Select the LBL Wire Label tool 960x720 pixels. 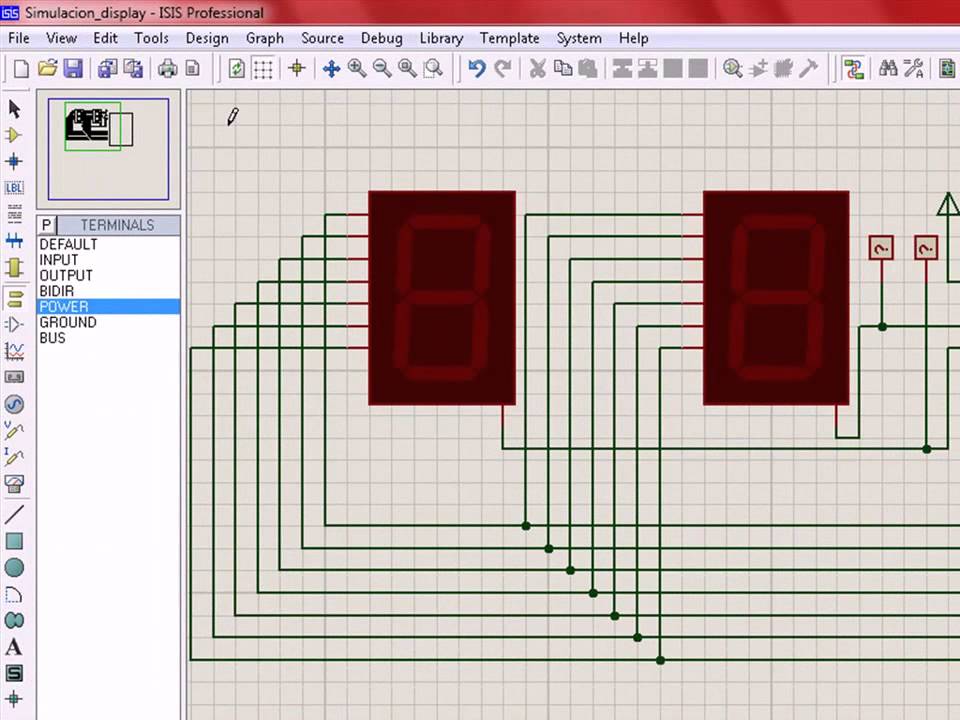click(14, 188)
